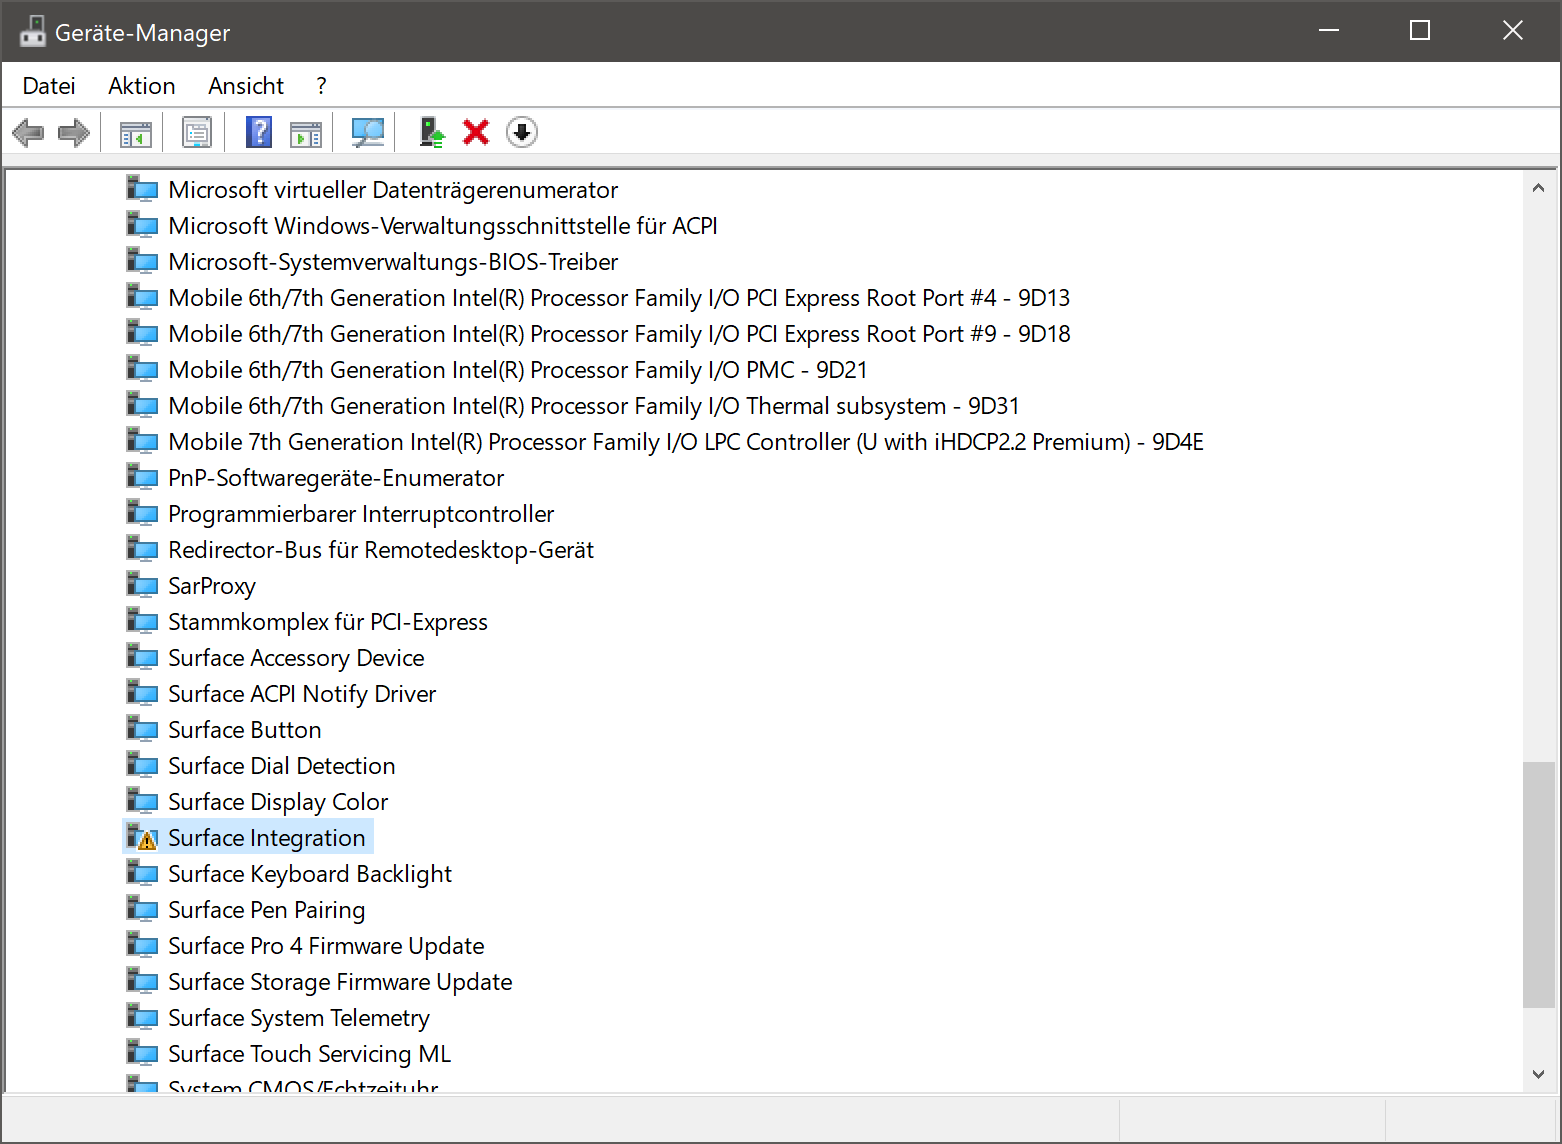Select Surface Display Color
Screen dimensions: 1562x1144
(x=278, y=802)
